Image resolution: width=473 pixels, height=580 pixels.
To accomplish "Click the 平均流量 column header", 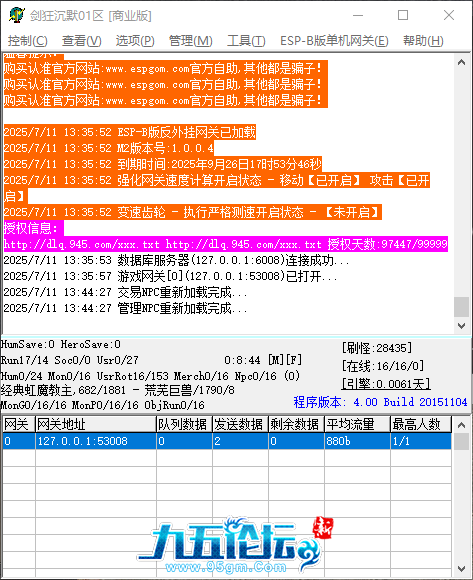I will pyautogui.click(x=357, y=424).
